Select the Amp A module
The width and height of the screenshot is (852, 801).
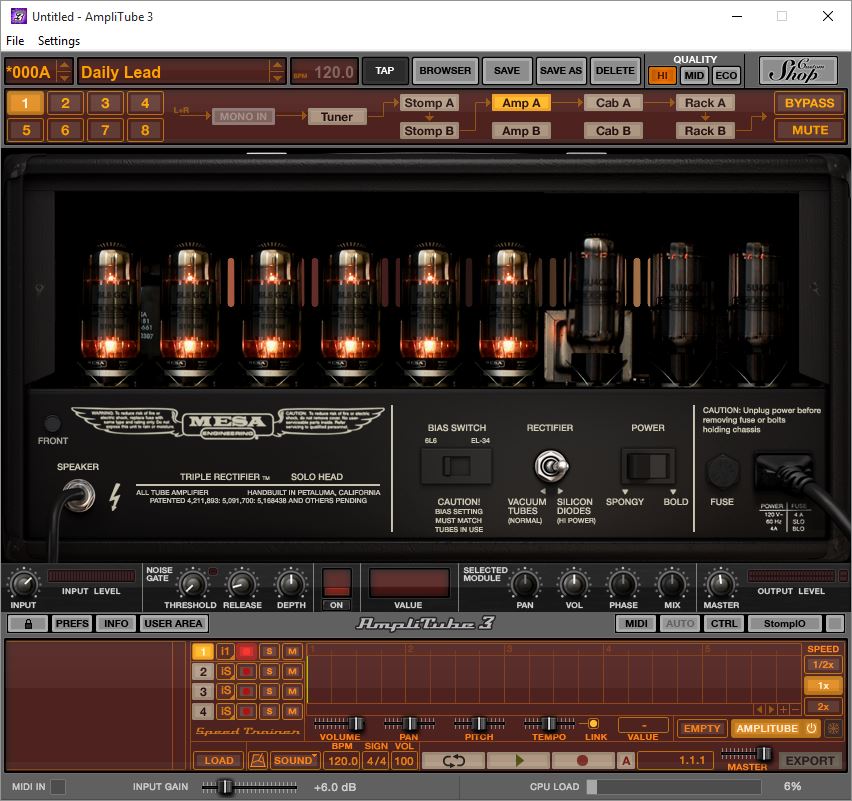click(x=521, y=103)
